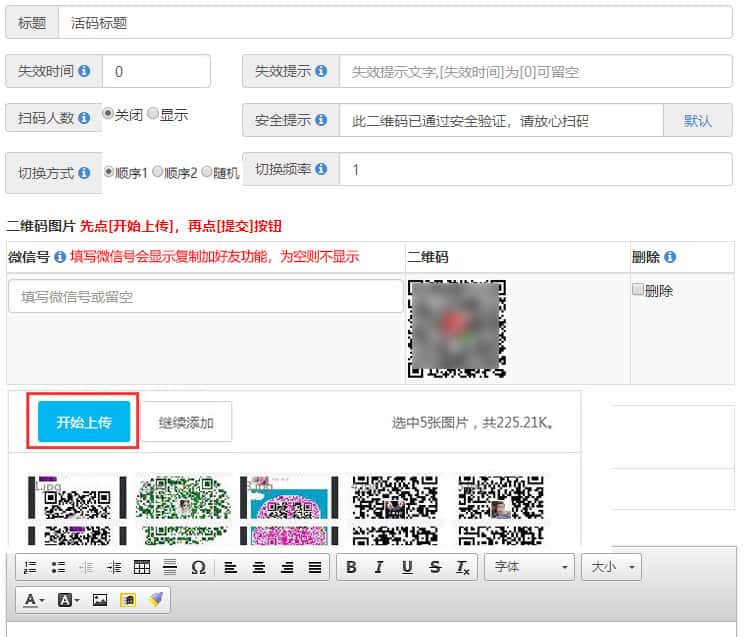Select the green QR code thumbnail

[183, 510]
